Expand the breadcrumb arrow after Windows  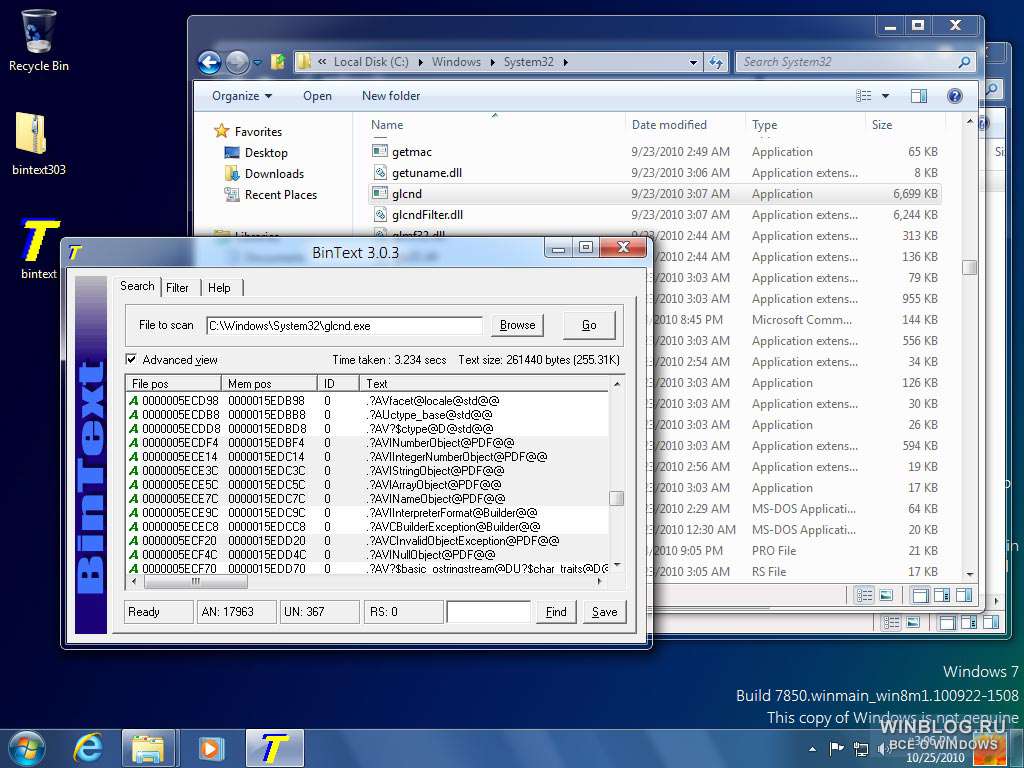pos(493,62)
